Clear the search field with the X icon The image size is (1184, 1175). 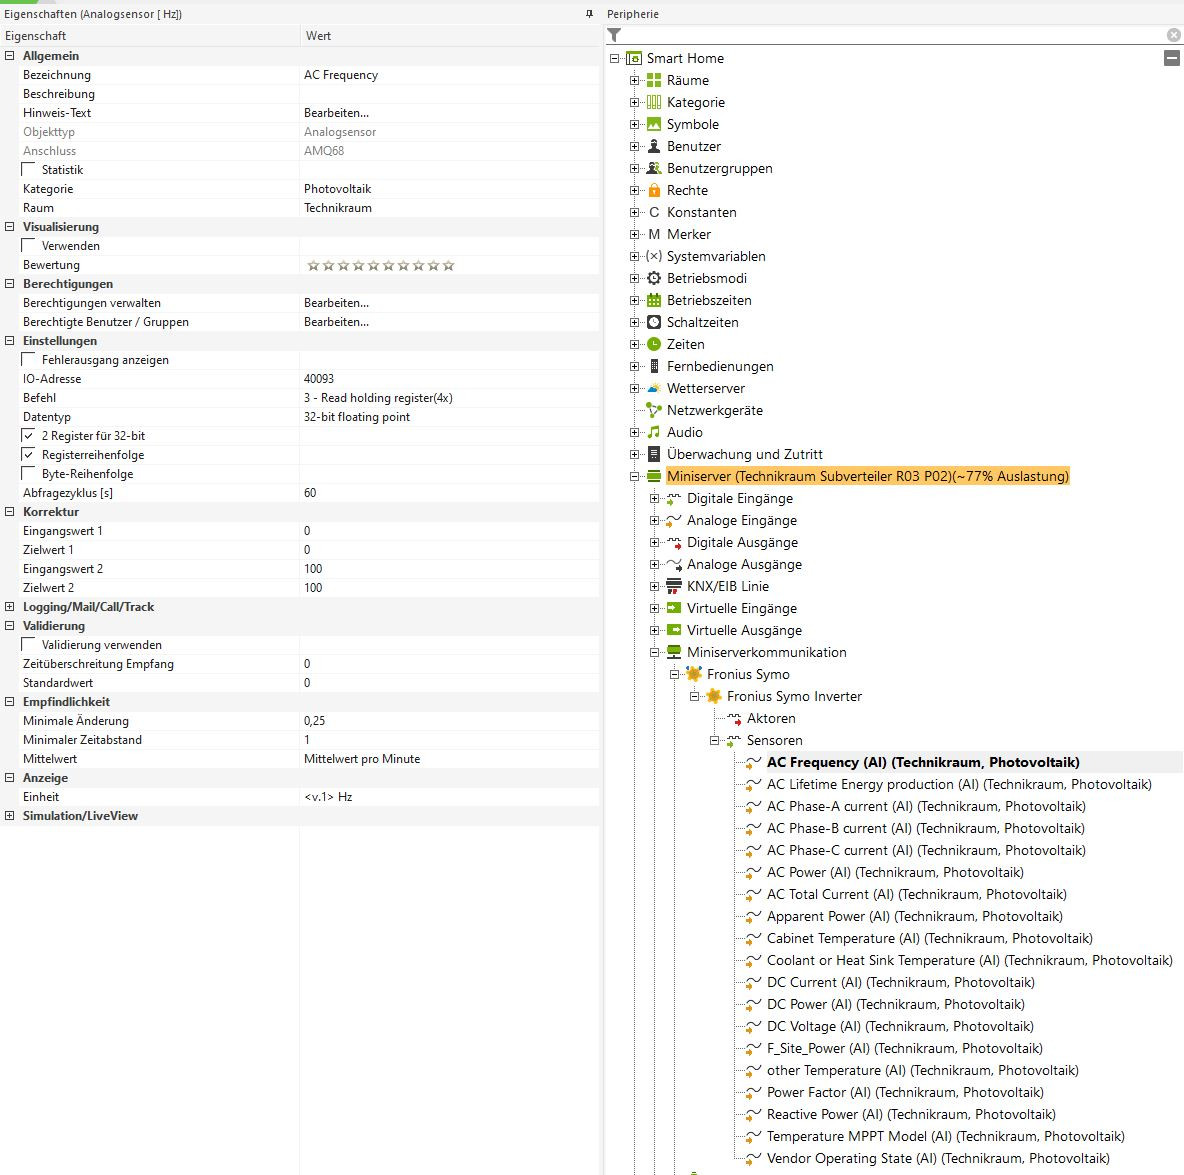click(1173, 35)
